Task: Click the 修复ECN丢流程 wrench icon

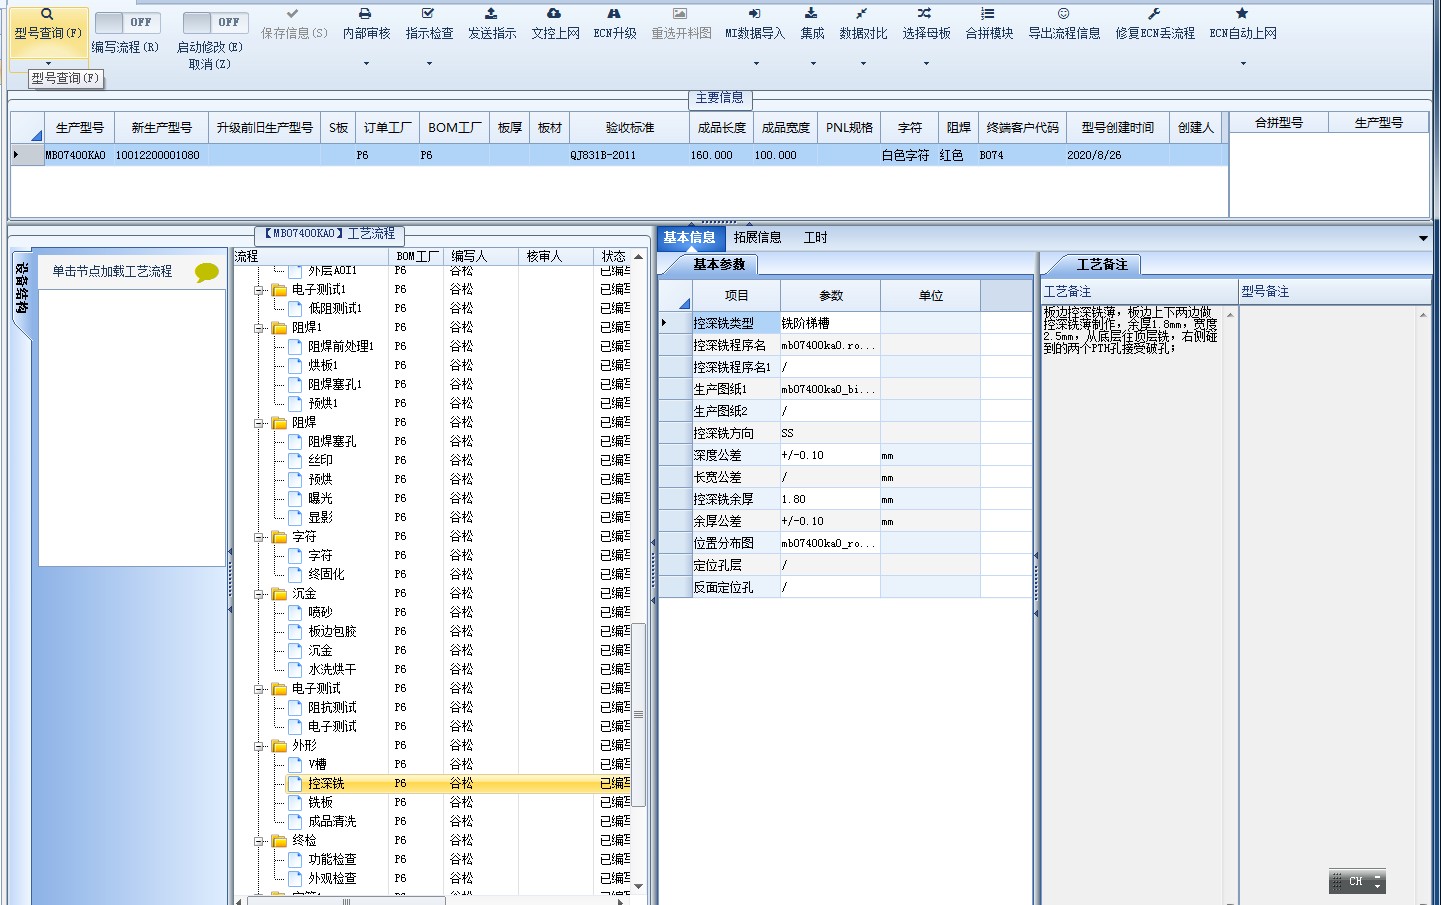Action: (x=1154, y=14)
